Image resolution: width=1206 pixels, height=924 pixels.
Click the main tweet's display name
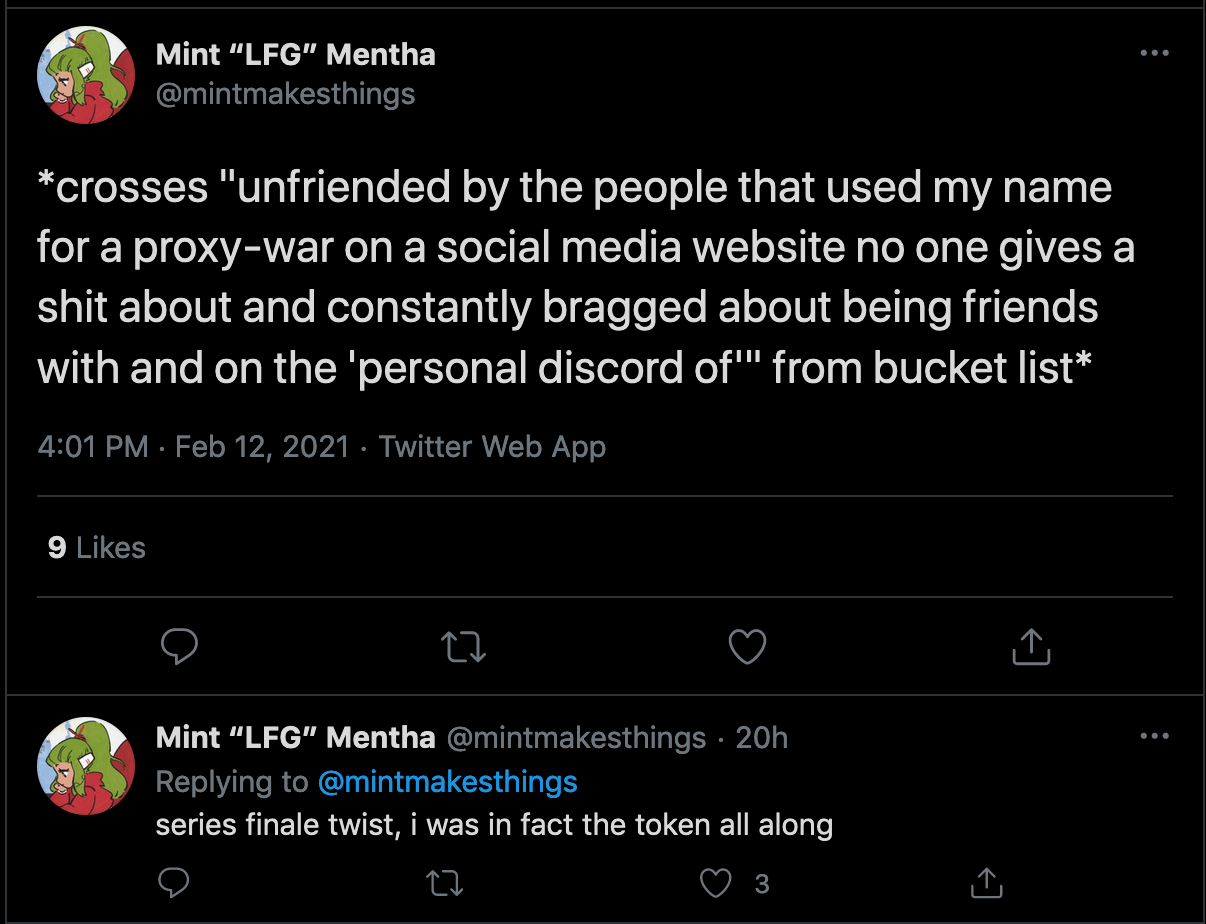296,54
